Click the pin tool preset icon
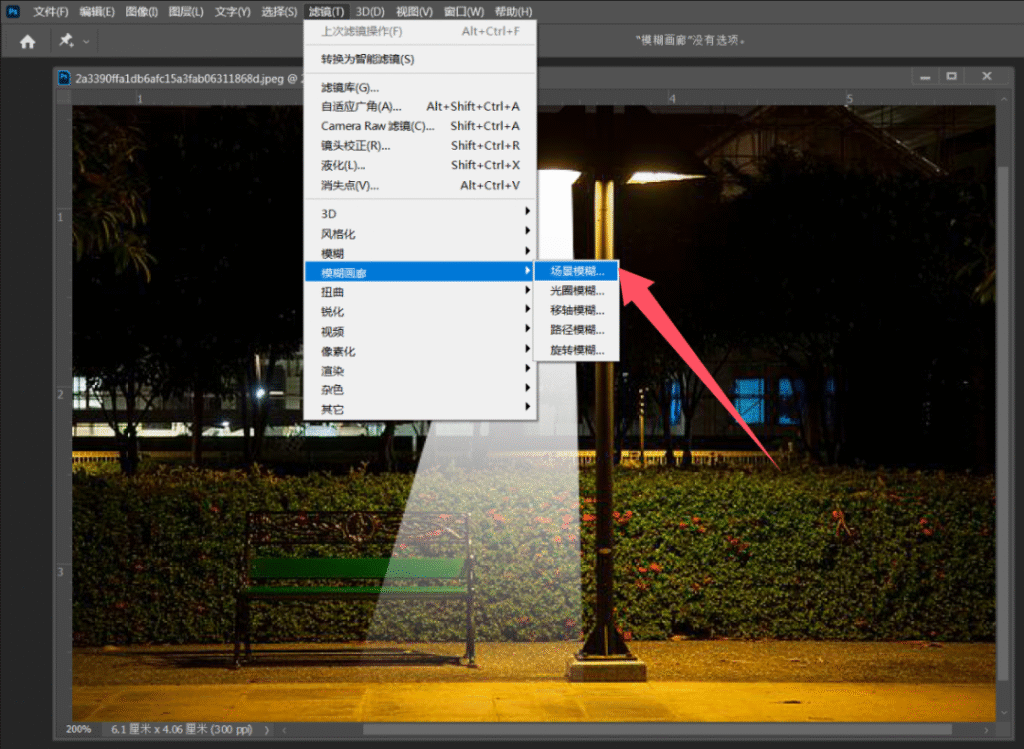 [66, 40]
